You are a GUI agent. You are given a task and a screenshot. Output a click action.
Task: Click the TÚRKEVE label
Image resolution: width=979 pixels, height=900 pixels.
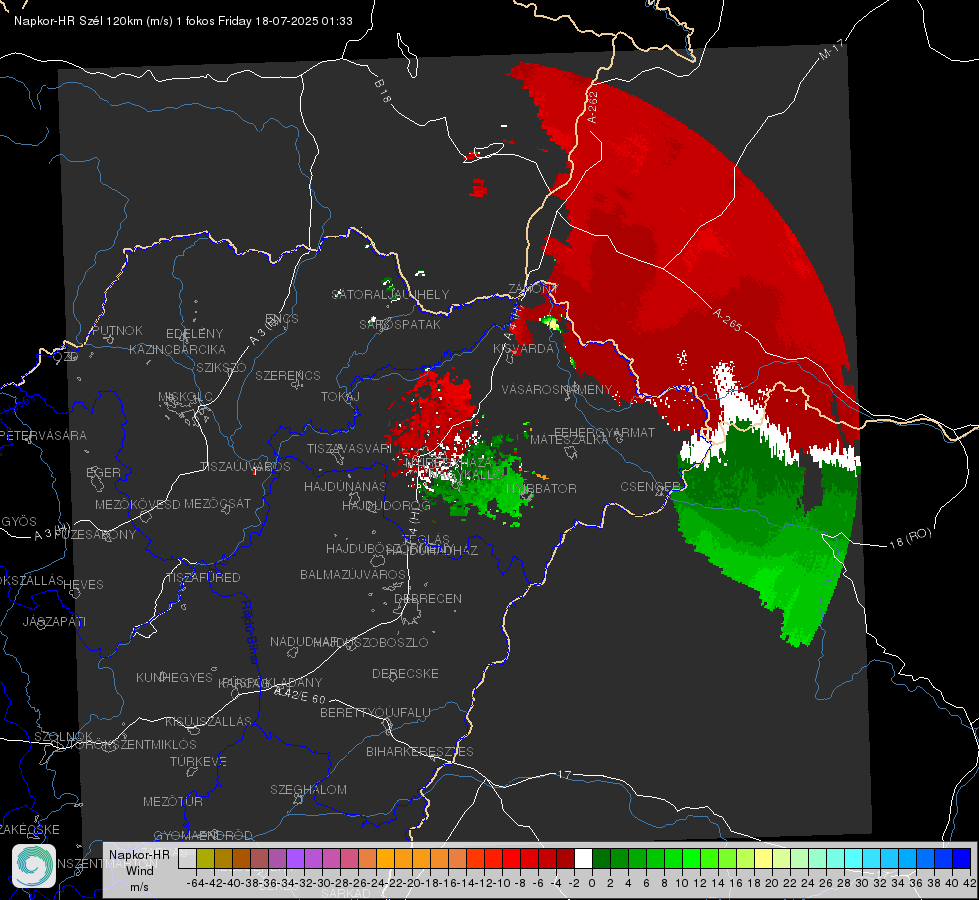[x=199, y=761]
